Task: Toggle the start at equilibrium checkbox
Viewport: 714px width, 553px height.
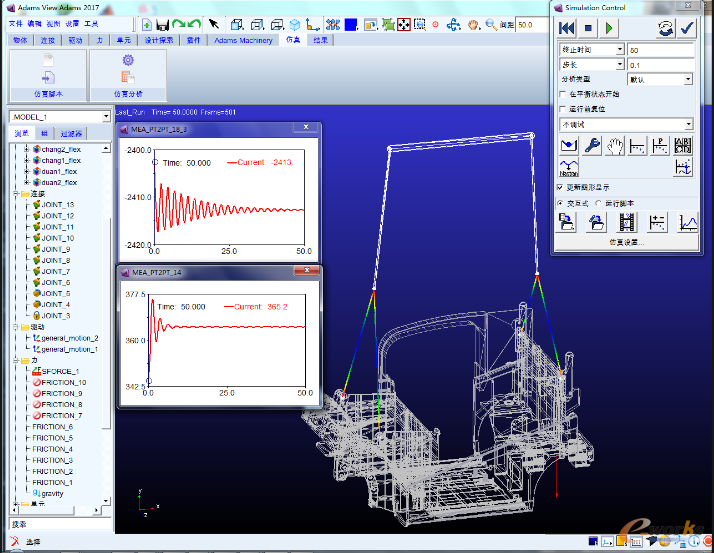Action: [562, 94]
